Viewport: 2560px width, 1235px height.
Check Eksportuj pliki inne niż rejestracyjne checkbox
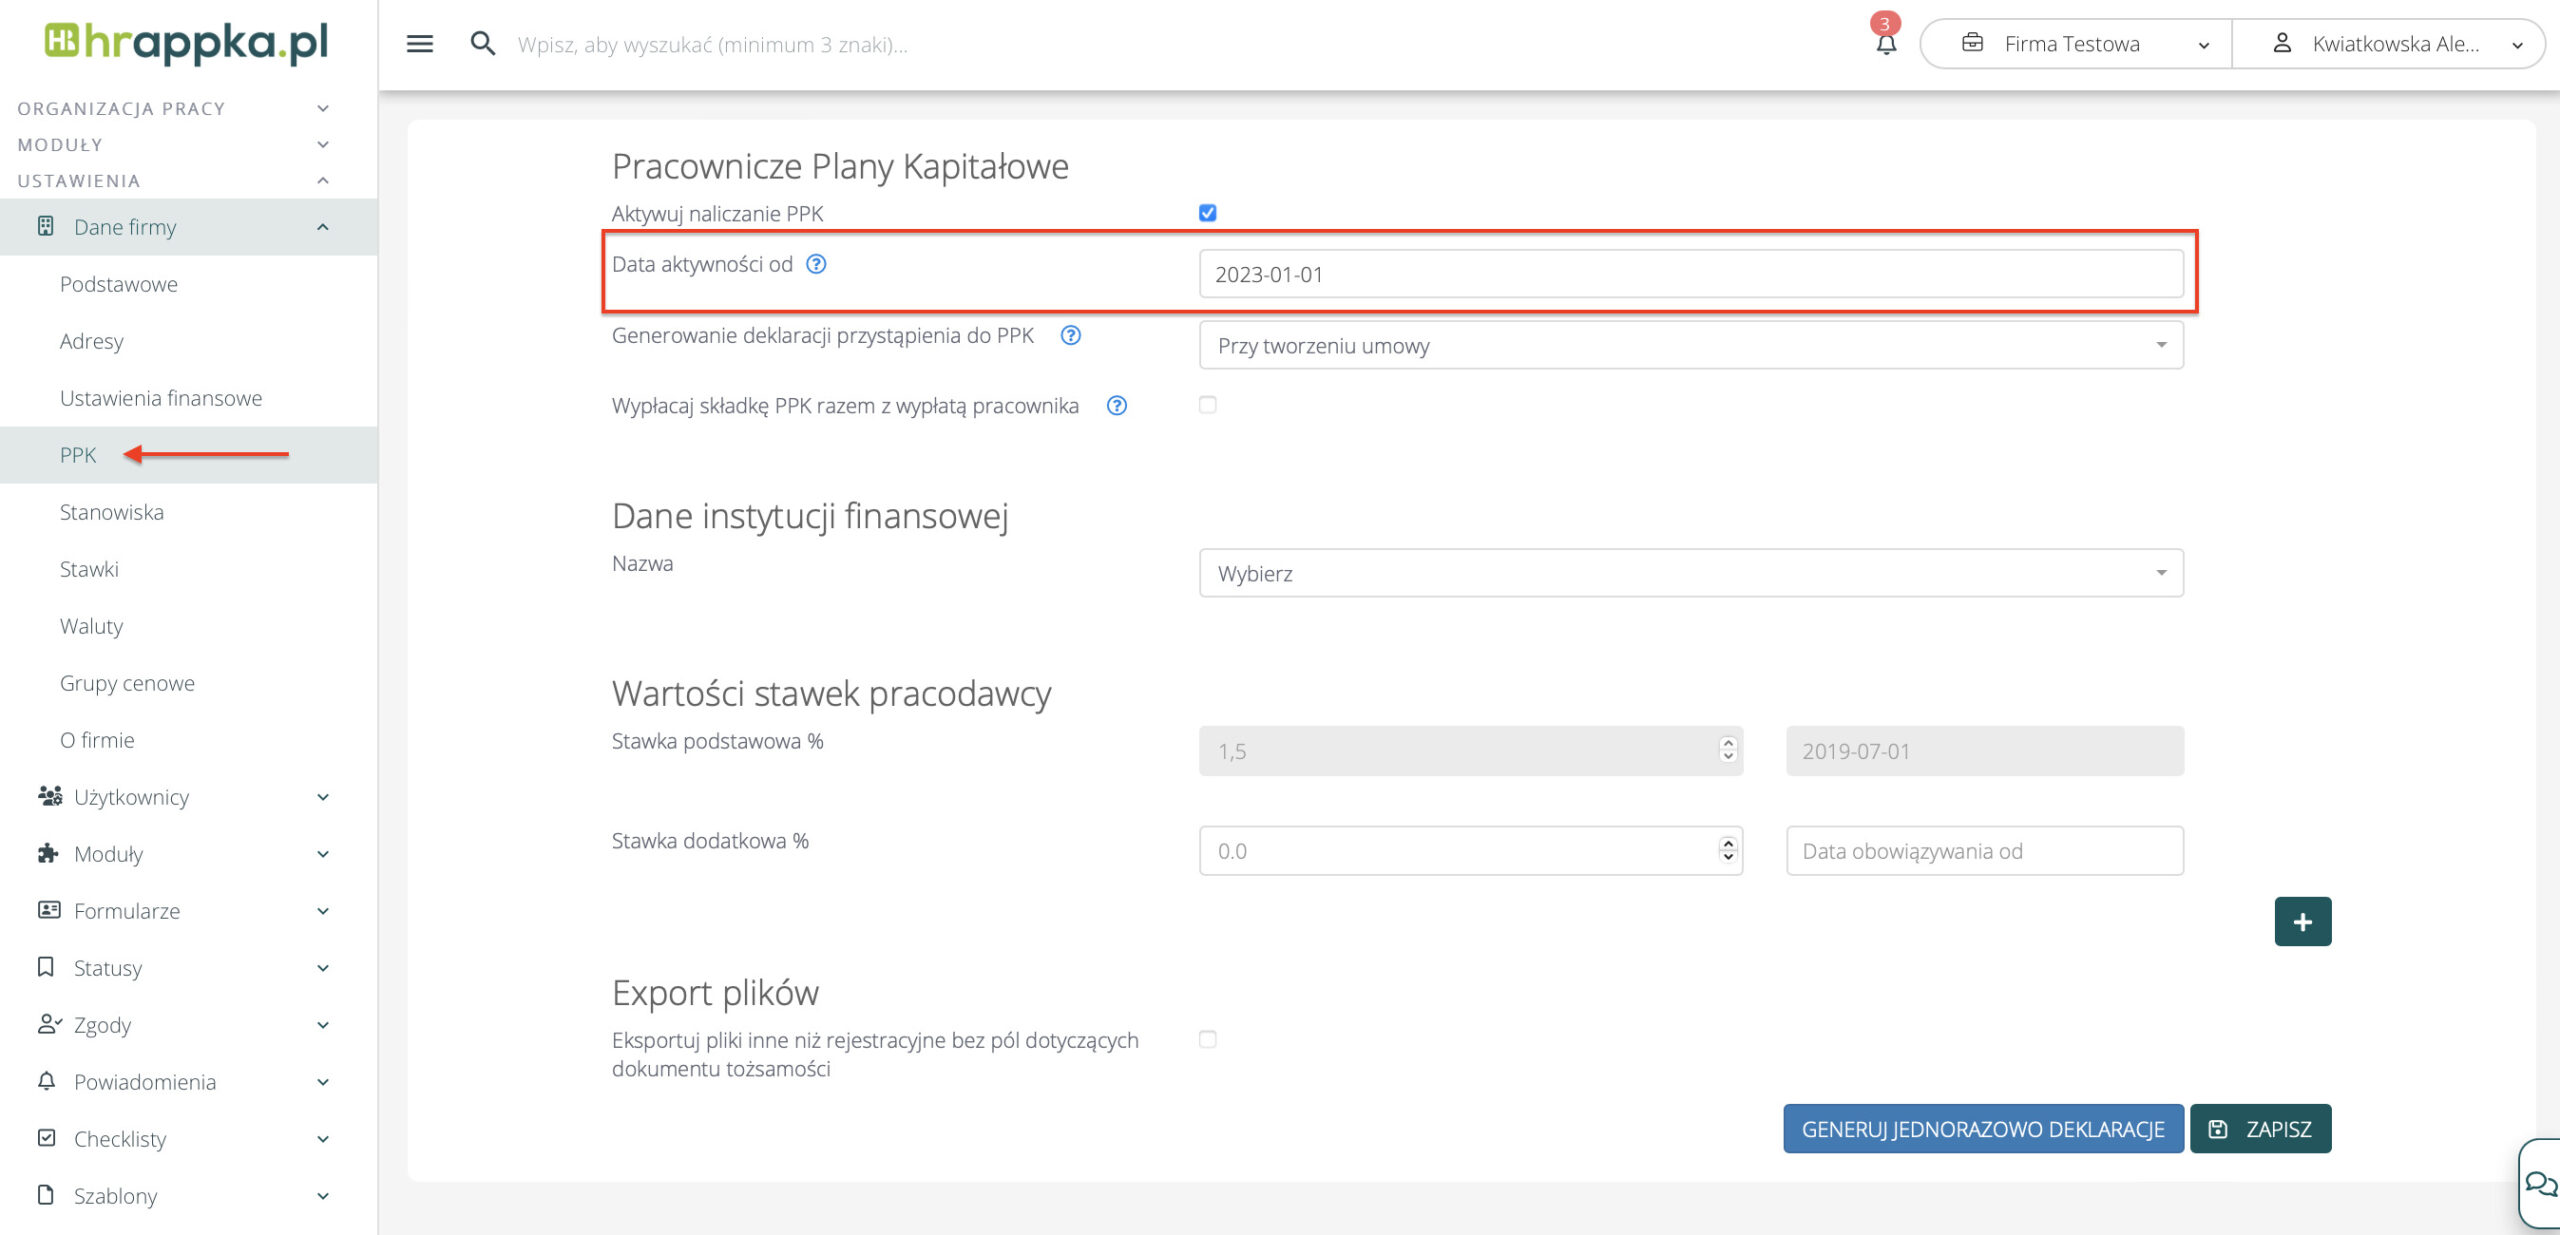pyautogui.click(x=1207, y=1039)
